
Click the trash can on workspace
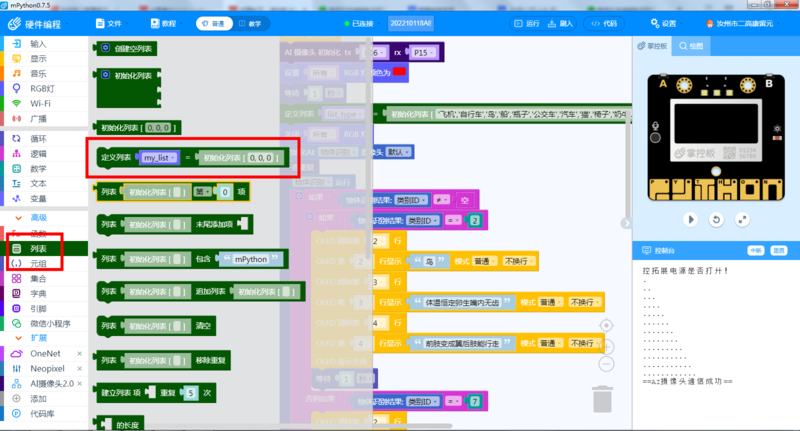[602, 399]
